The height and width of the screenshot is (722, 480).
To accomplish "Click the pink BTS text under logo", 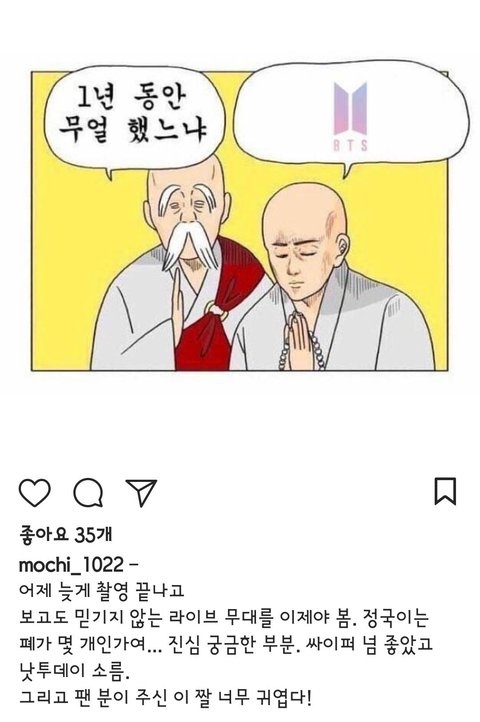I will coord(351,146).
